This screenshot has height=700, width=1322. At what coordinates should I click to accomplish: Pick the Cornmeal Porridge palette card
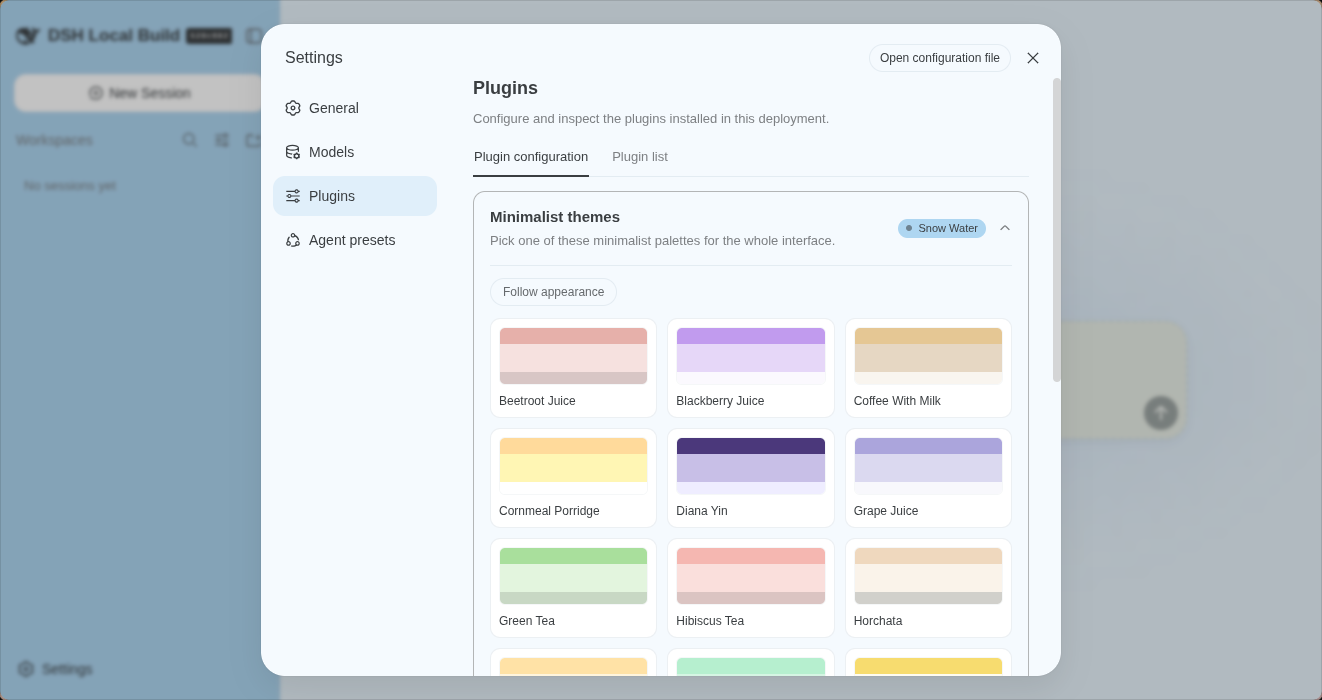(573, 478)
